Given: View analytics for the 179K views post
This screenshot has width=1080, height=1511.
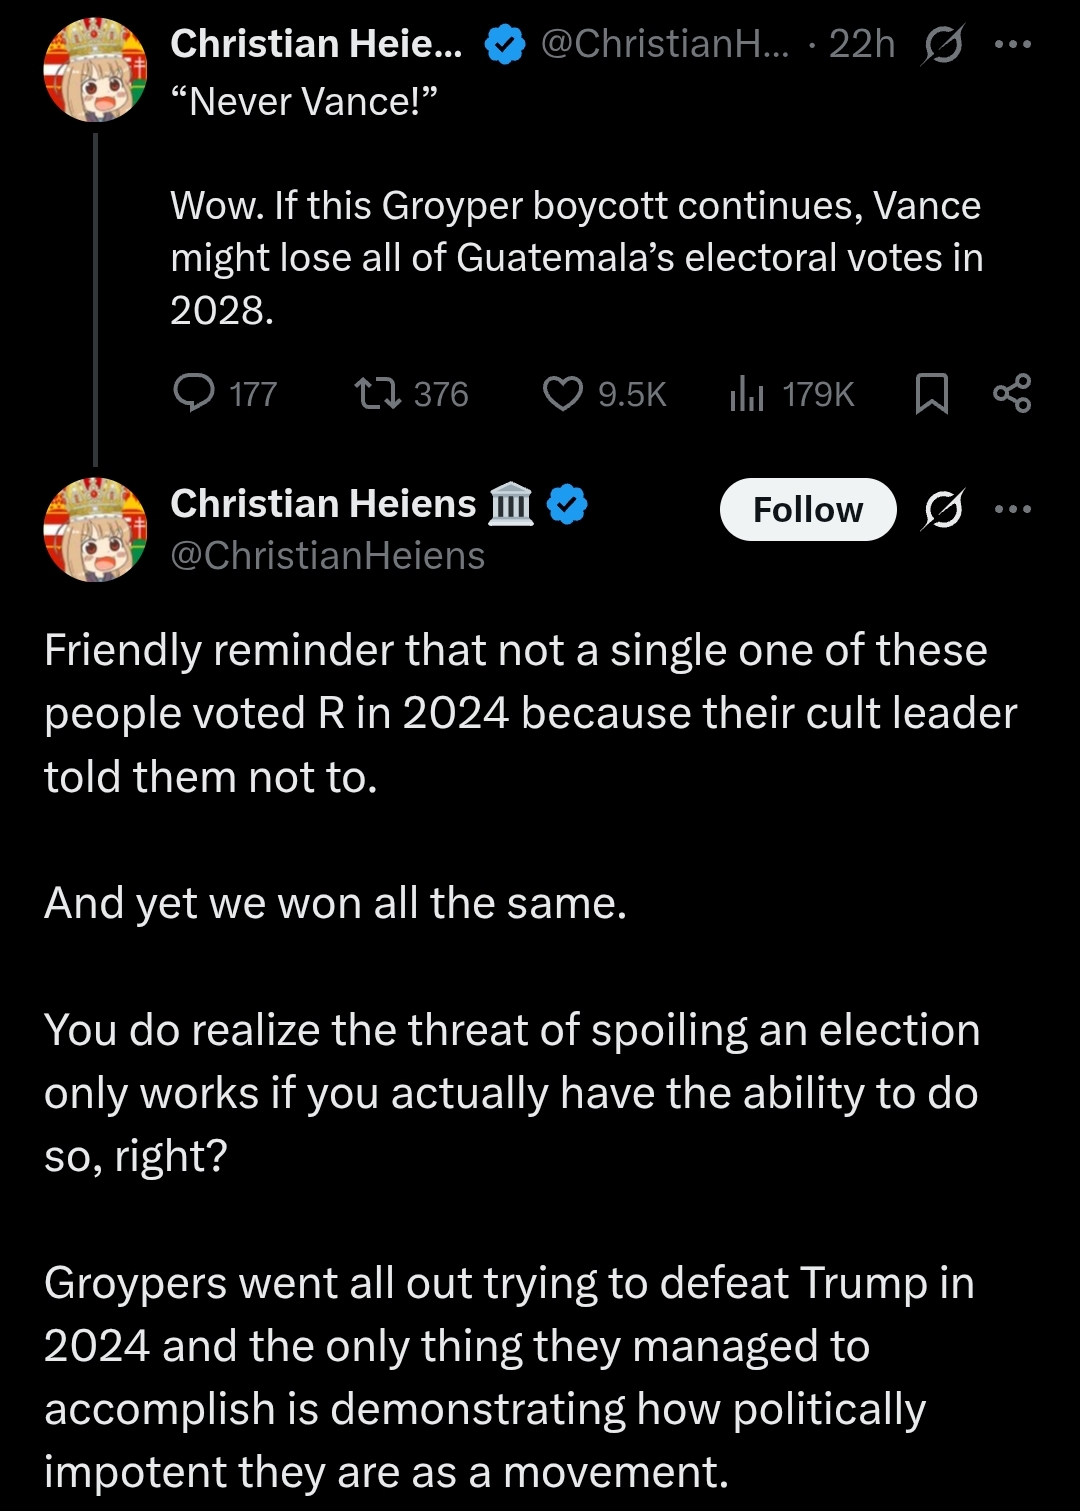Looking at the screenshot, I should 747,393.
